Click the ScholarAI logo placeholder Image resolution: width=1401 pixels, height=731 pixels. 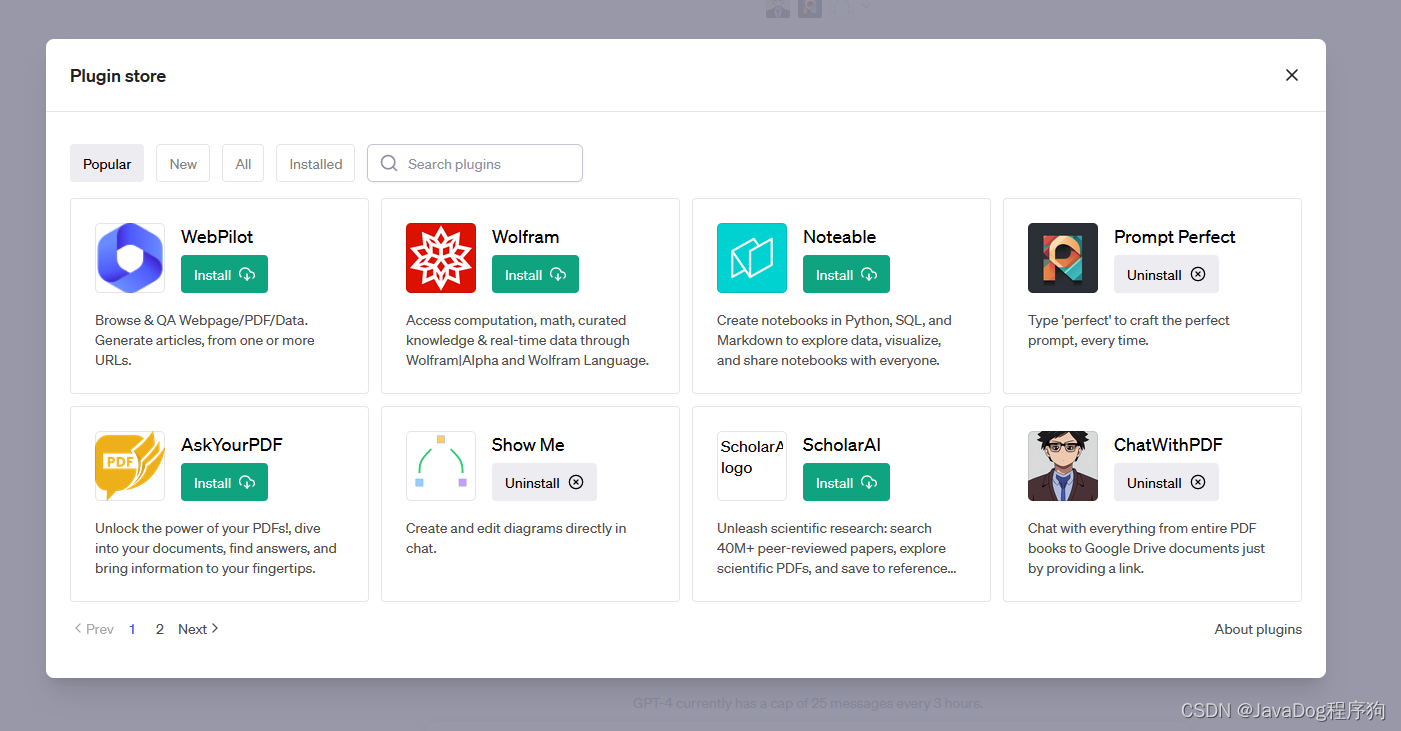(752, 466)
